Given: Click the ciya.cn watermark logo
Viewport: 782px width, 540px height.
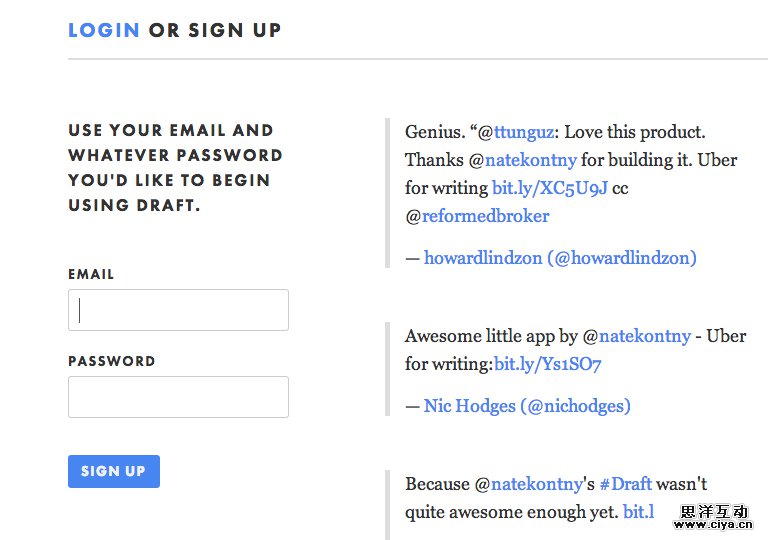Looking at the screenshot, I should click(x=714, y=515).
